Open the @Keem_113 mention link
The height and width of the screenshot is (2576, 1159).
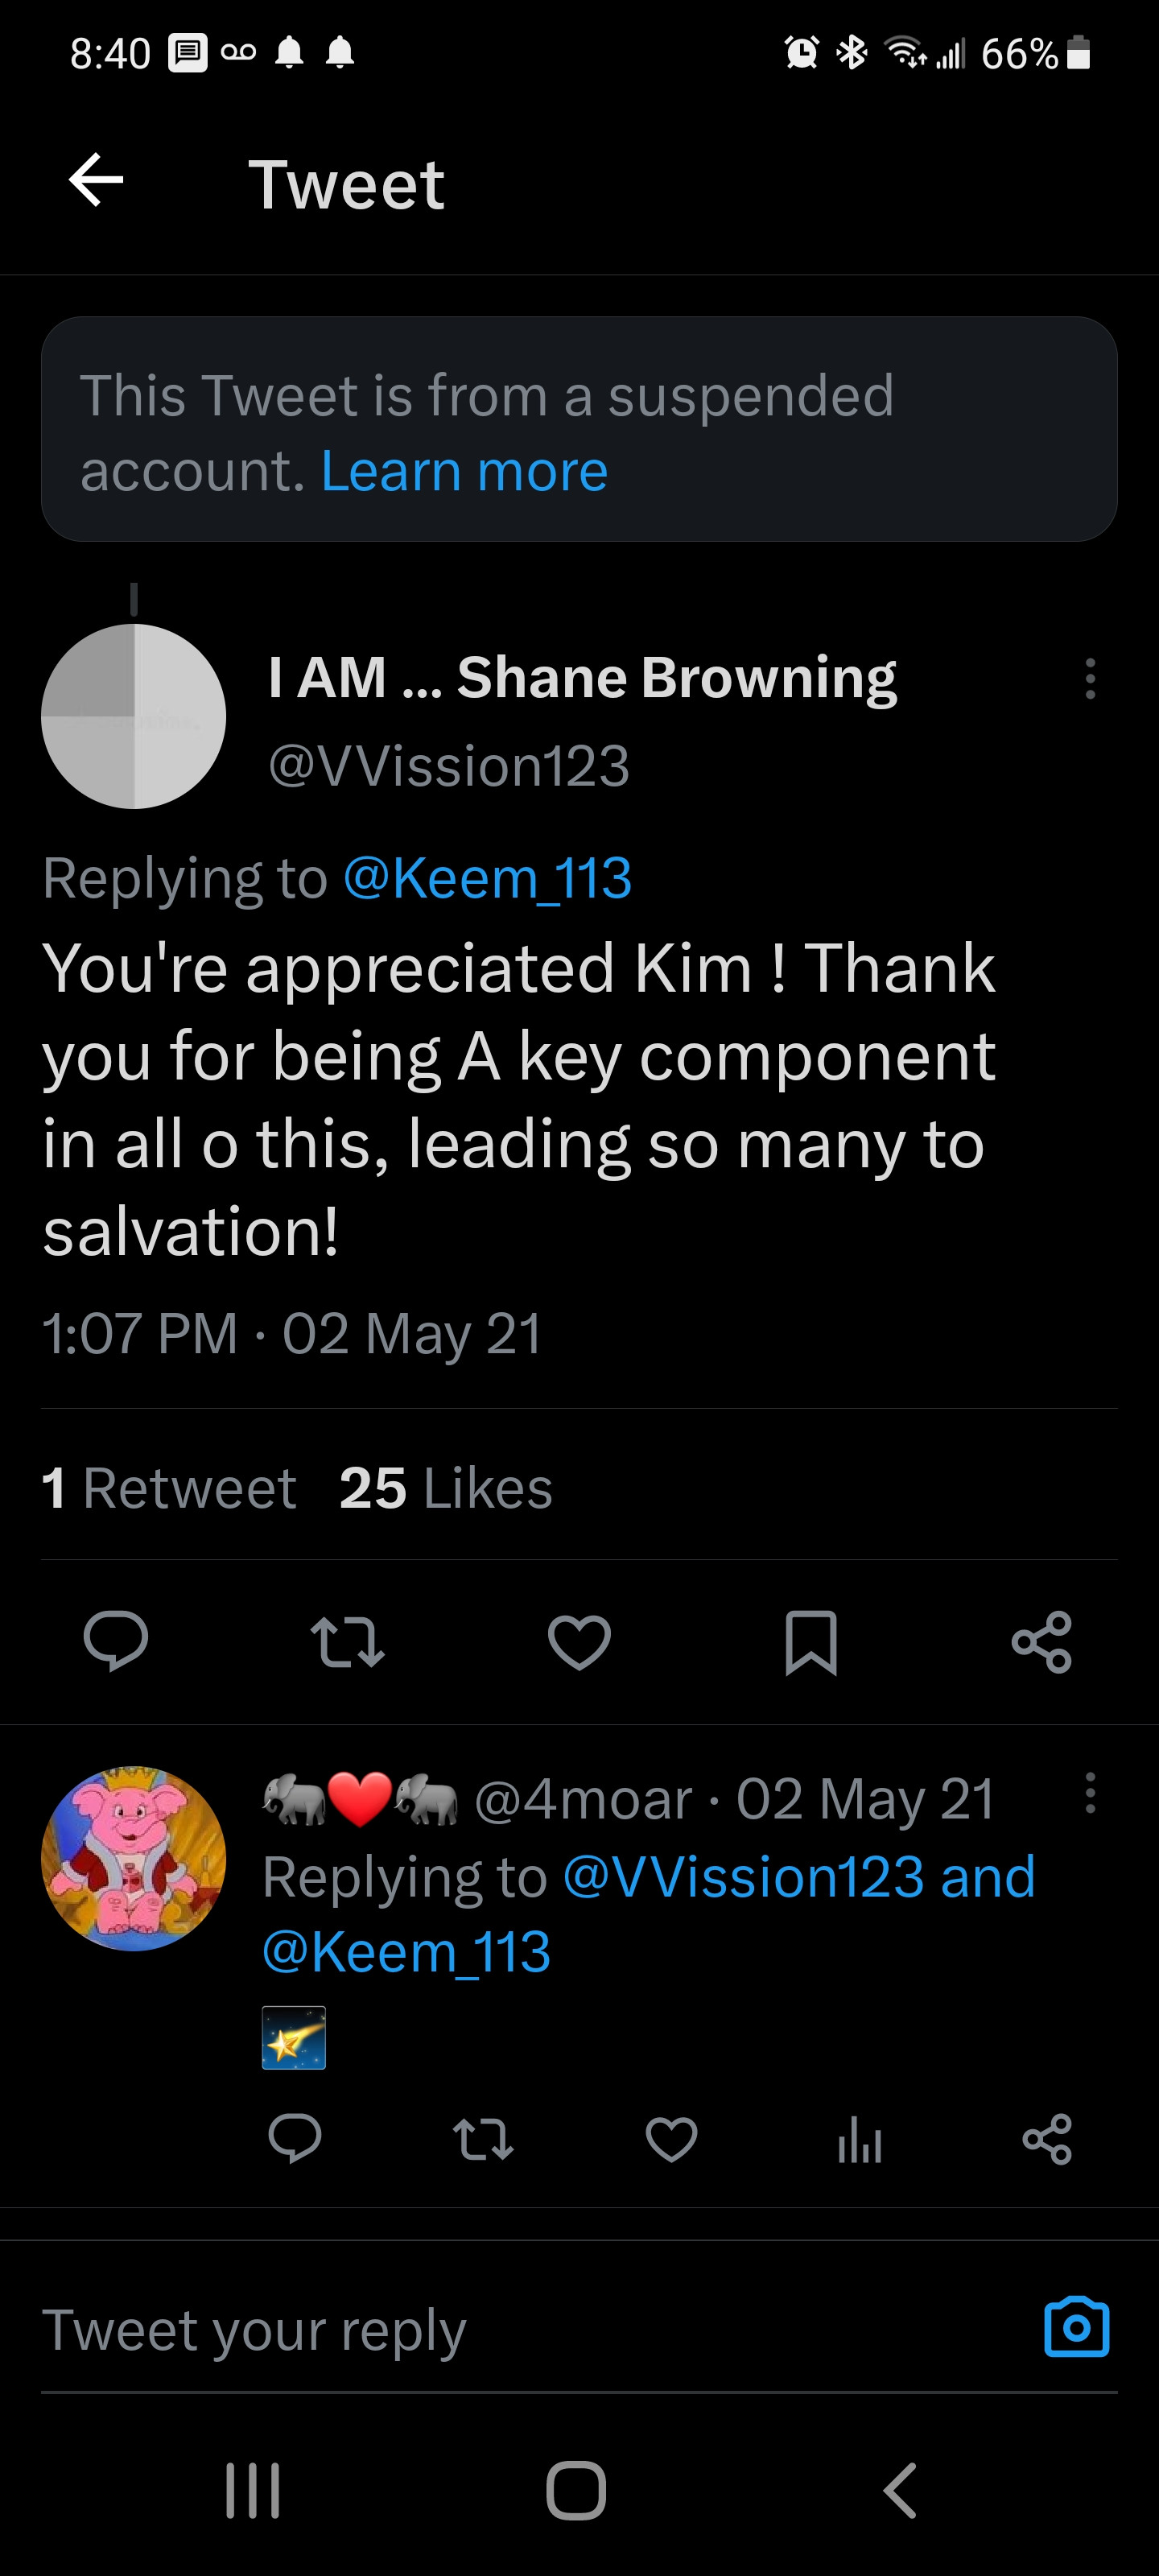(487, 878)
